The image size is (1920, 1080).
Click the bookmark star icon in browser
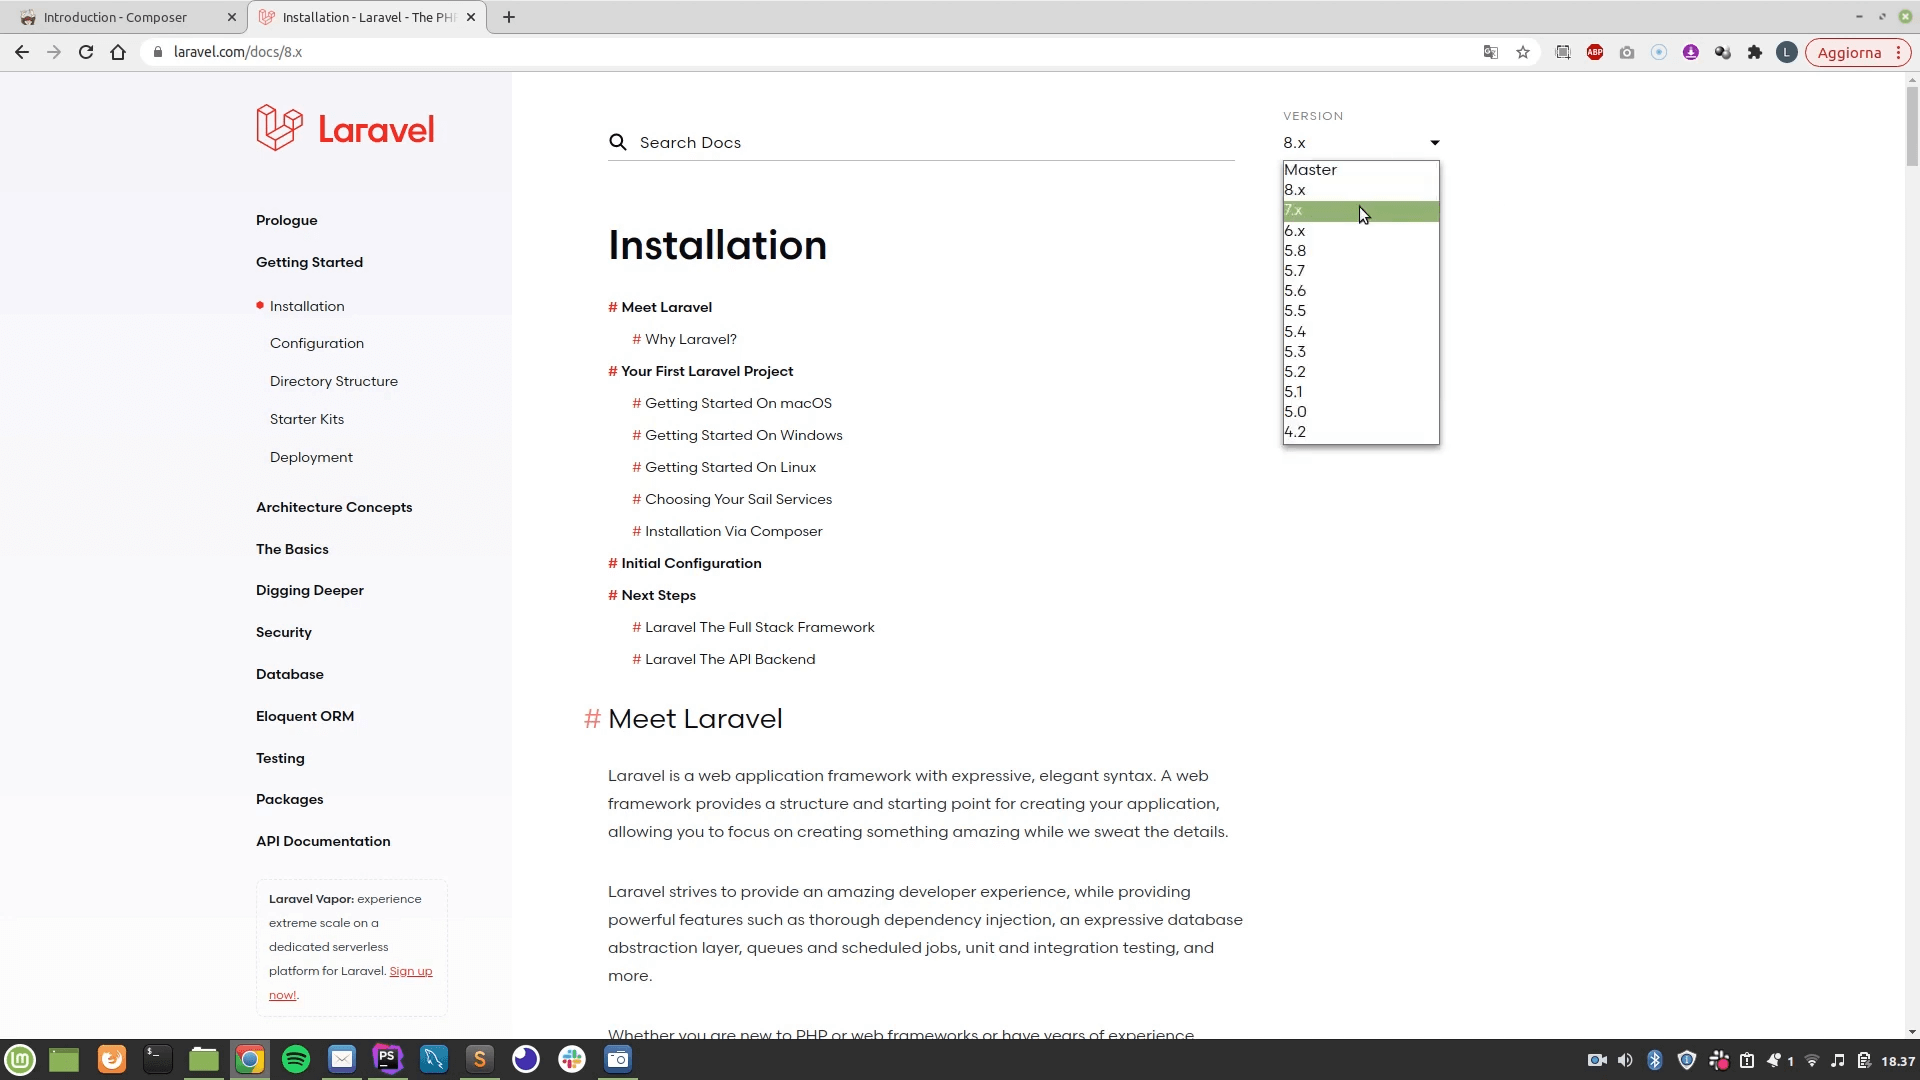1523,53
